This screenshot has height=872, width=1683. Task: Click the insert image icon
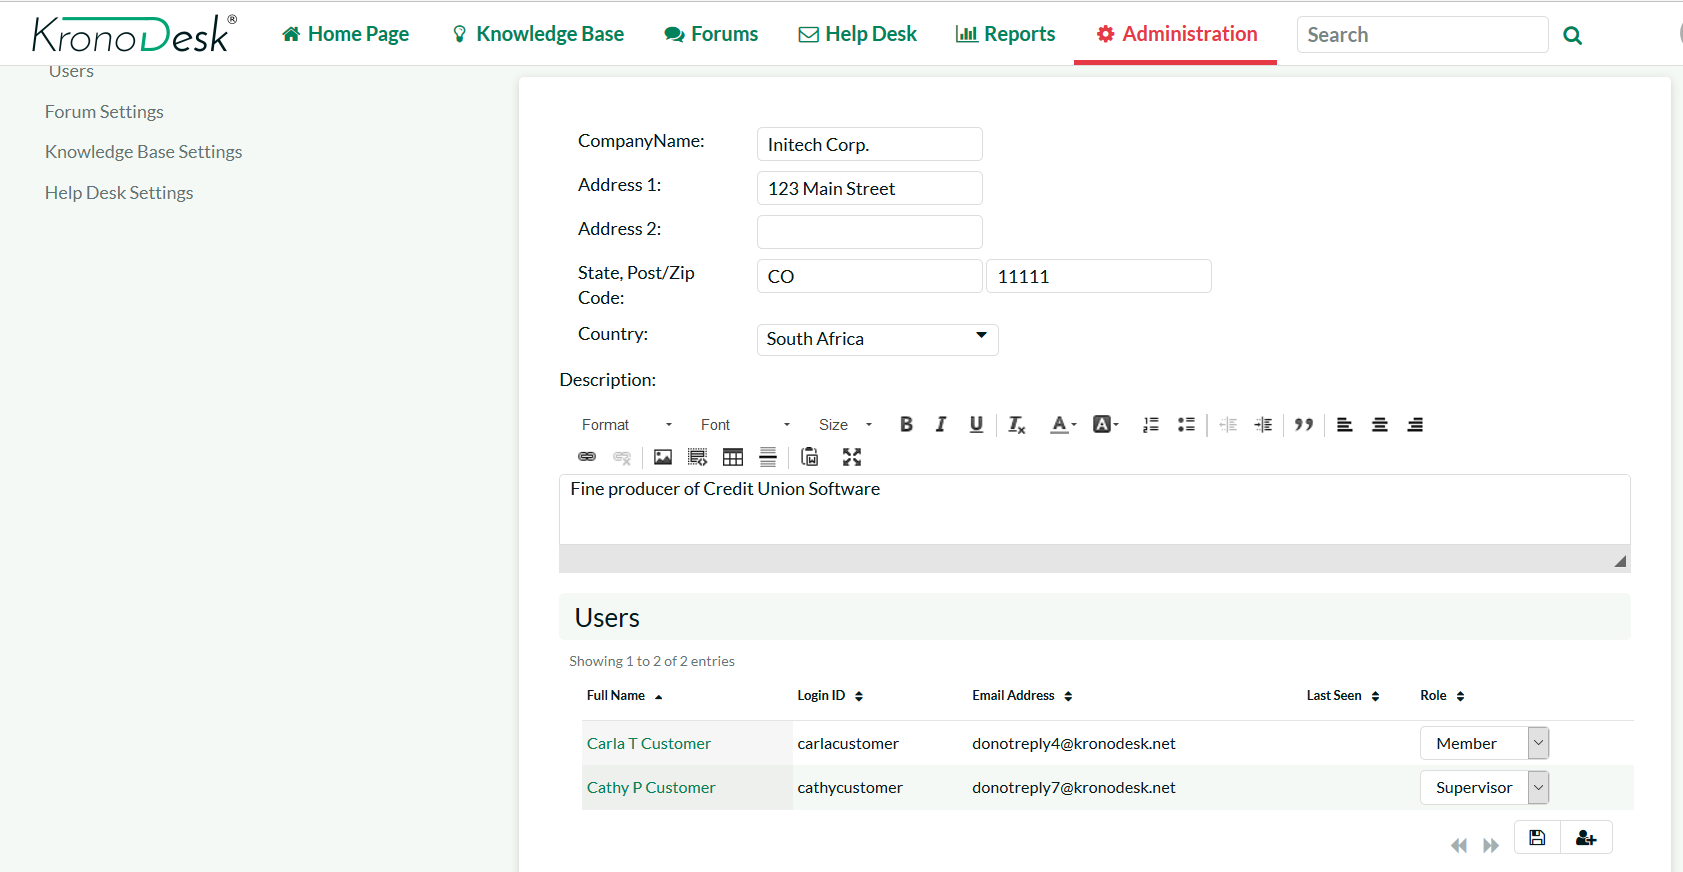(663, 457)
